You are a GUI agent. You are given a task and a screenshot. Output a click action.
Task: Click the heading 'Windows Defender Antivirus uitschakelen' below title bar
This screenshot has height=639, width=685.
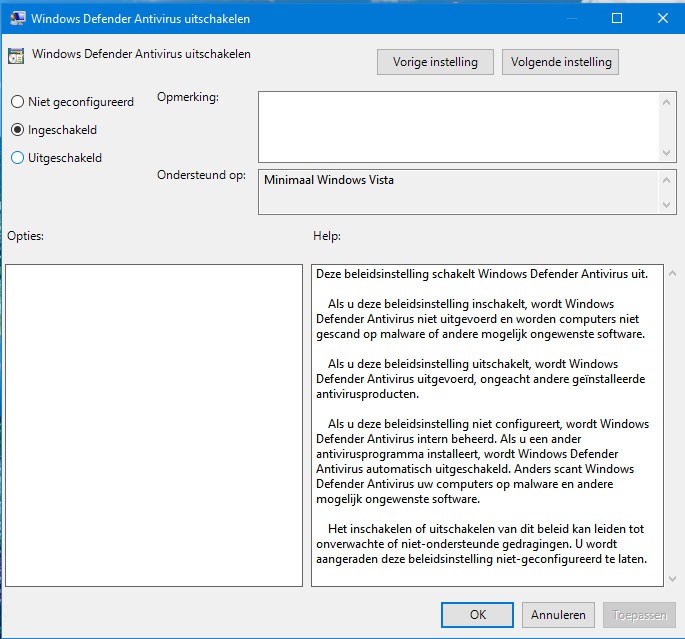(x=141, y=54)
